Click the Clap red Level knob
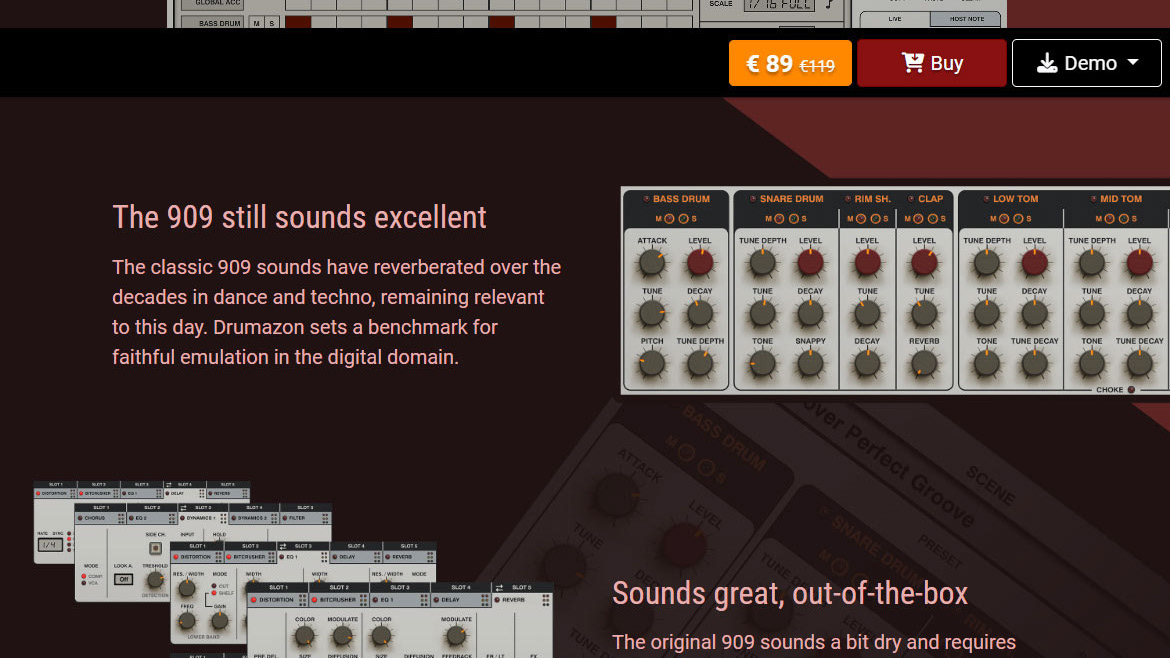 (x=924, y=263)
